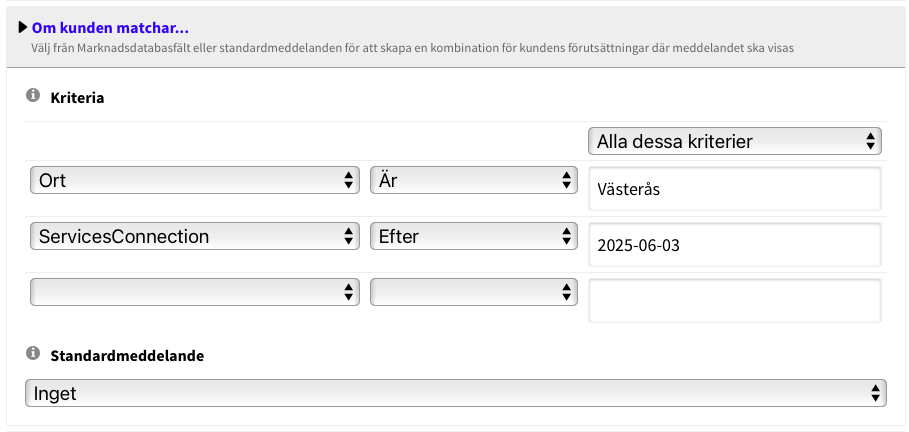
Task: Open the "Ort" field dropdown
Action: pos(194,181)
